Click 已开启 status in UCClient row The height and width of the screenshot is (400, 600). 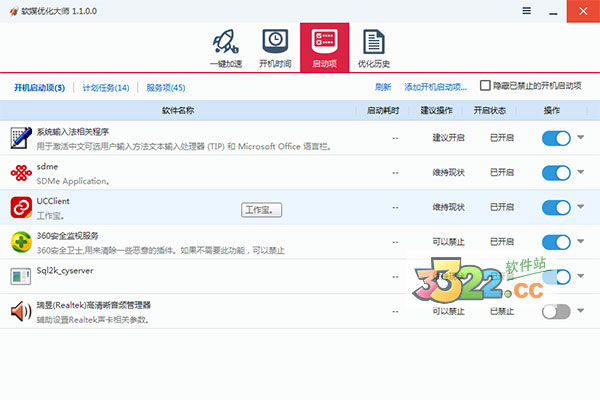pos(502,207)
